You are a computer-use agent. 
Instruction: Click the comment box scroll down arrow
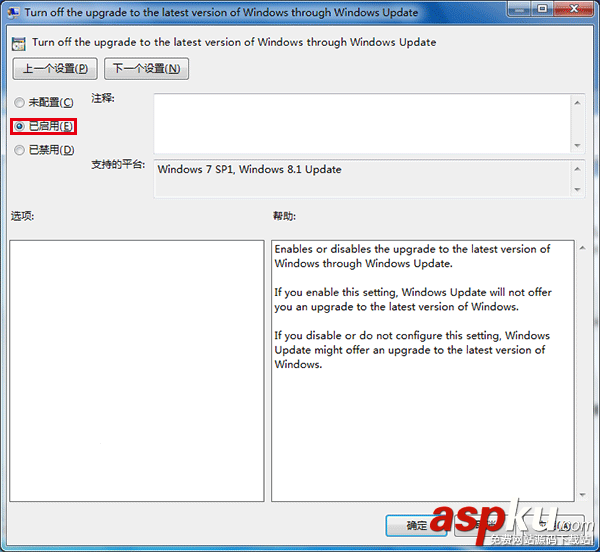(577, 145)
